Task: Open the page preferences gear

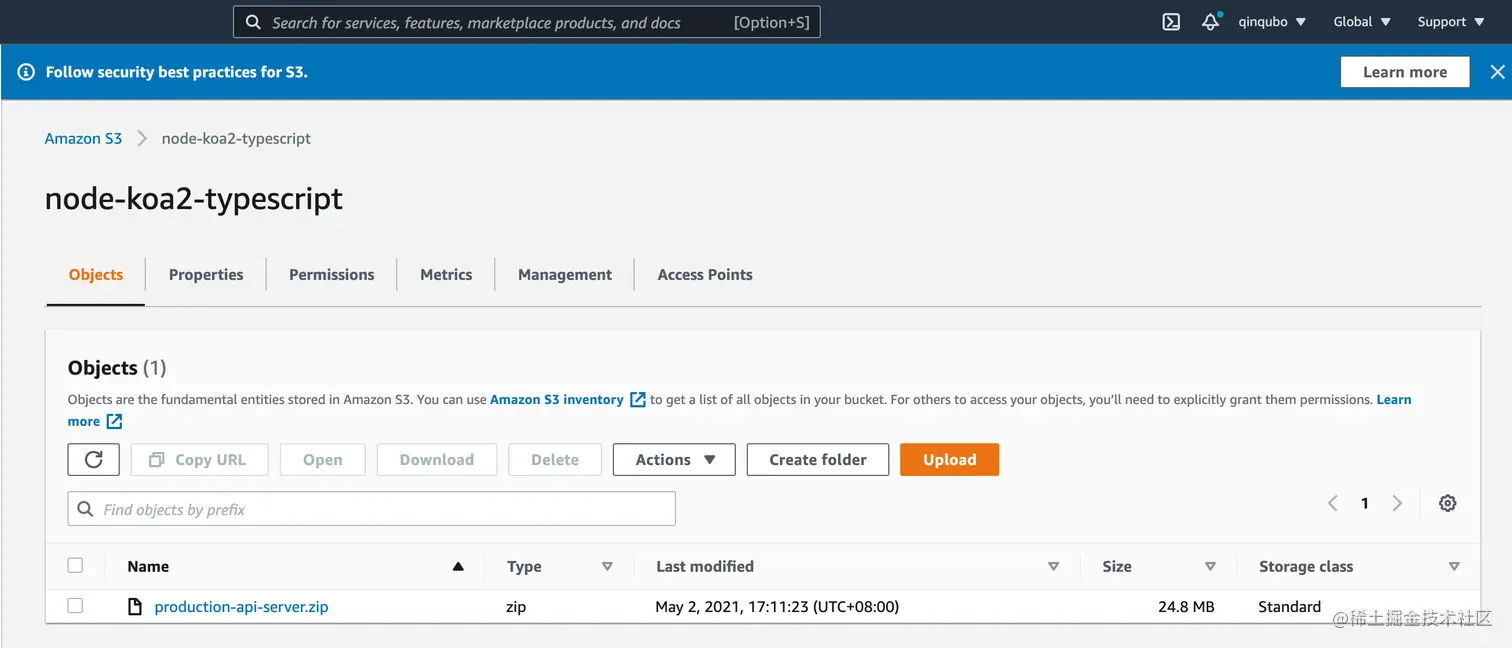Action: coord(1447,503)
